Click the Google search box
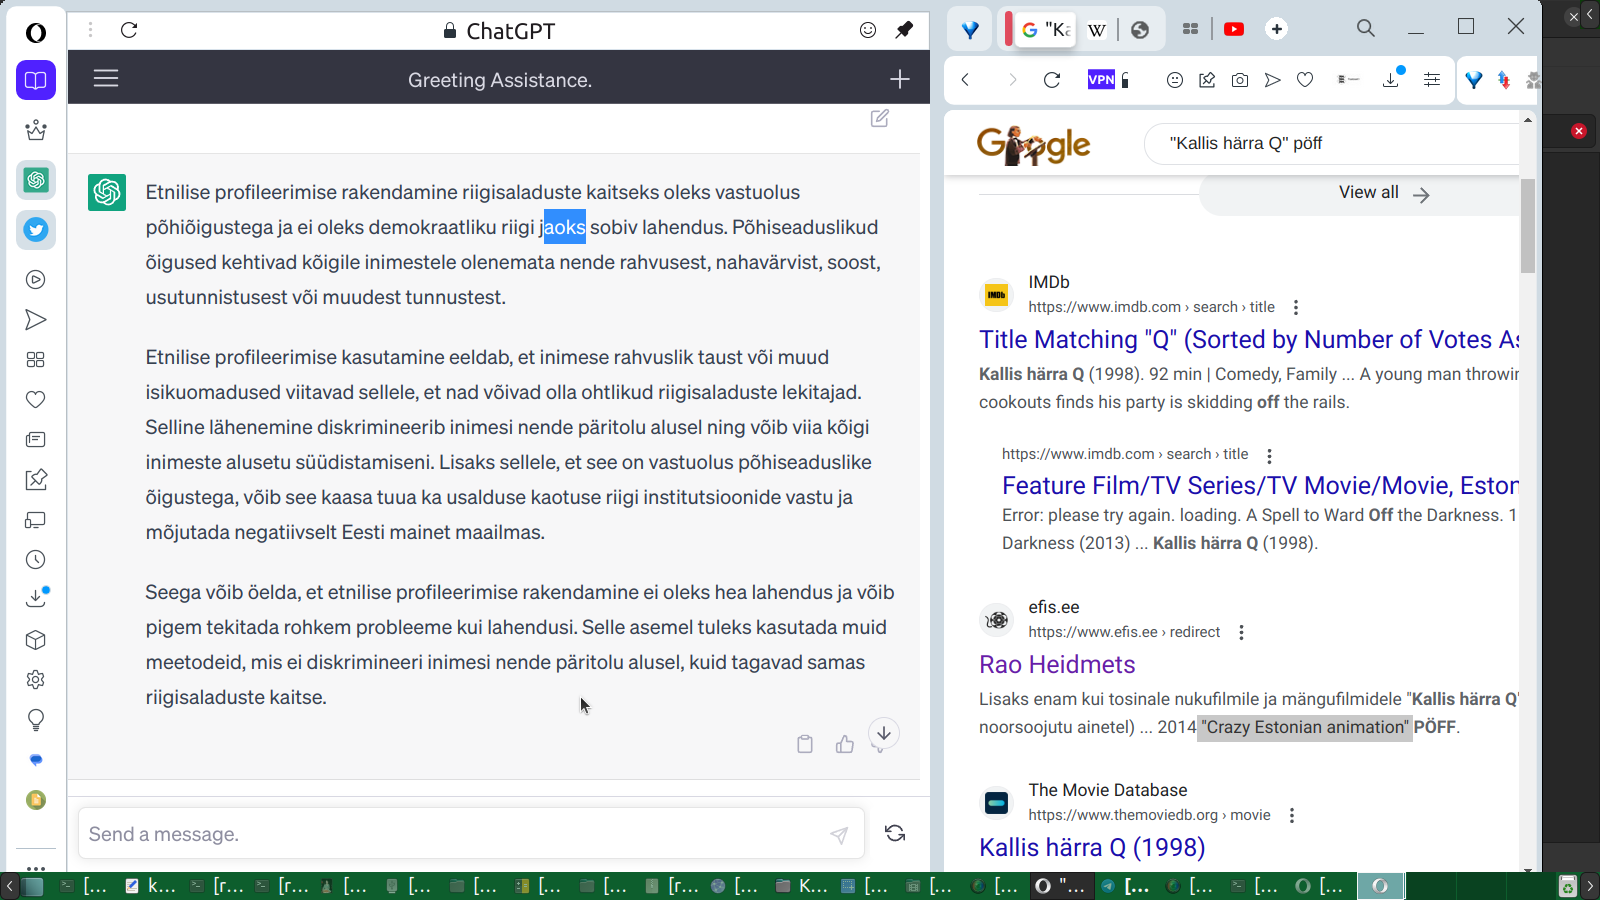The image size is (1600, 900). tap(1332, 143)
